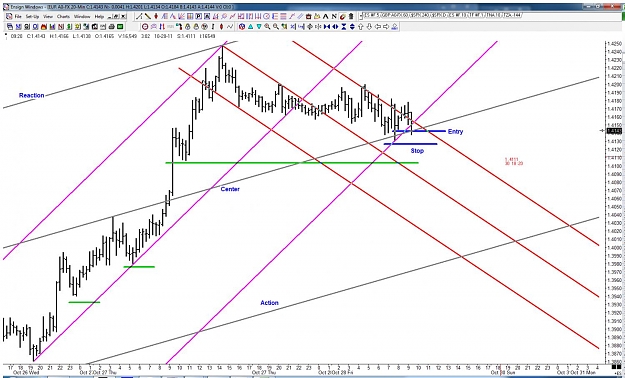
Task: Select the Center label on chart
Action: [230, 189]
